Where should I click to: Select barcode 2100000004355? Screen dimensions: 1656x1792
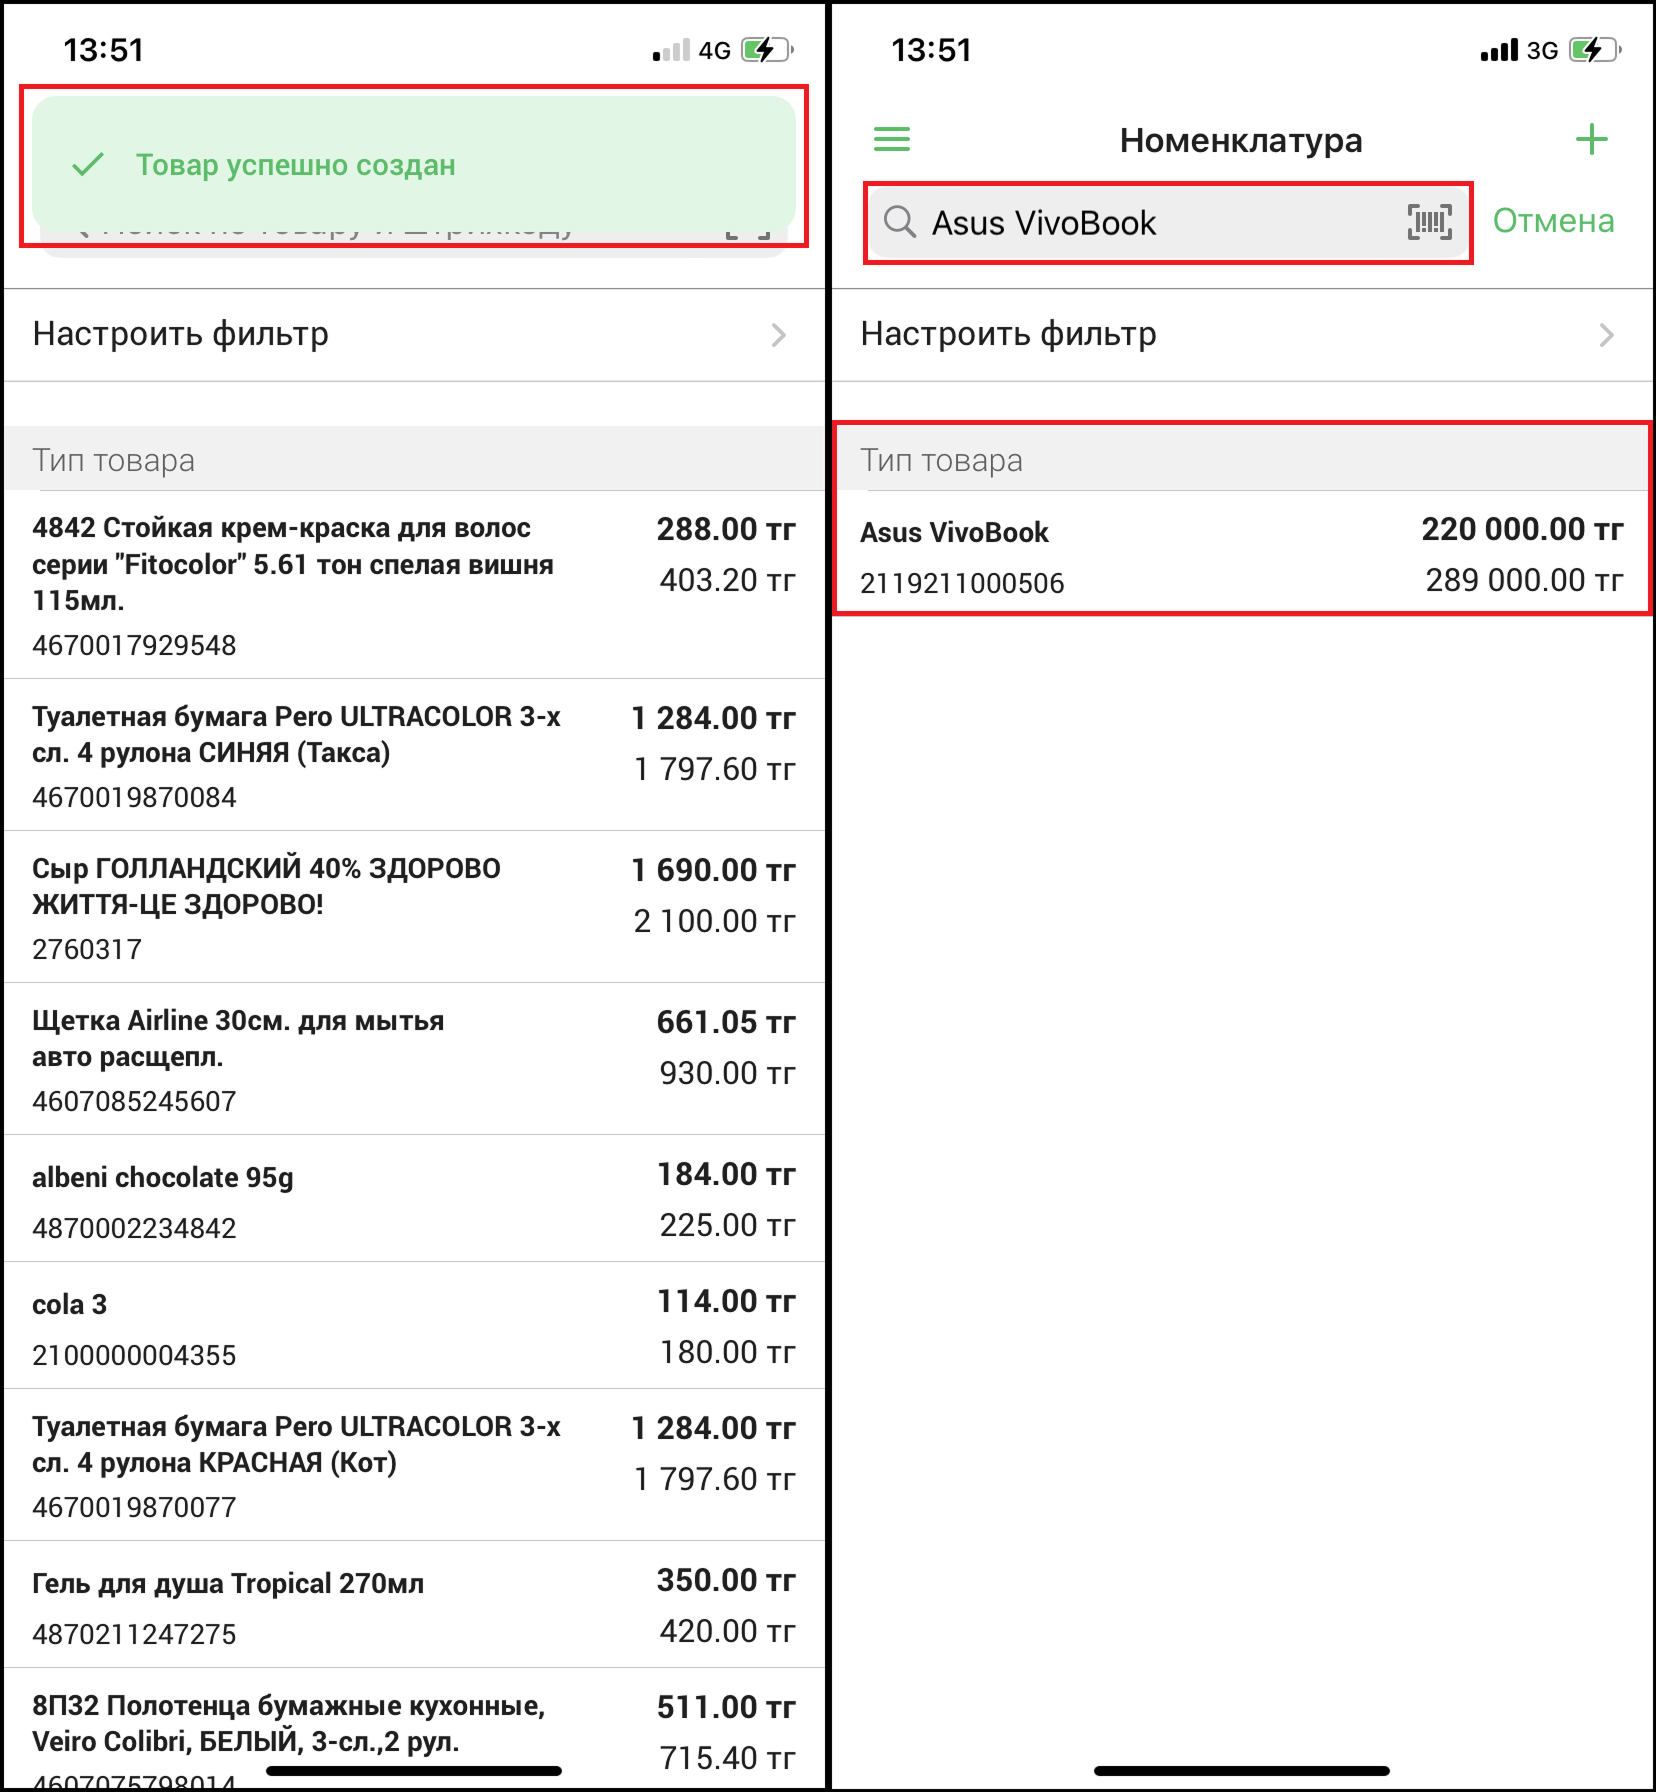click(134, 1355)
